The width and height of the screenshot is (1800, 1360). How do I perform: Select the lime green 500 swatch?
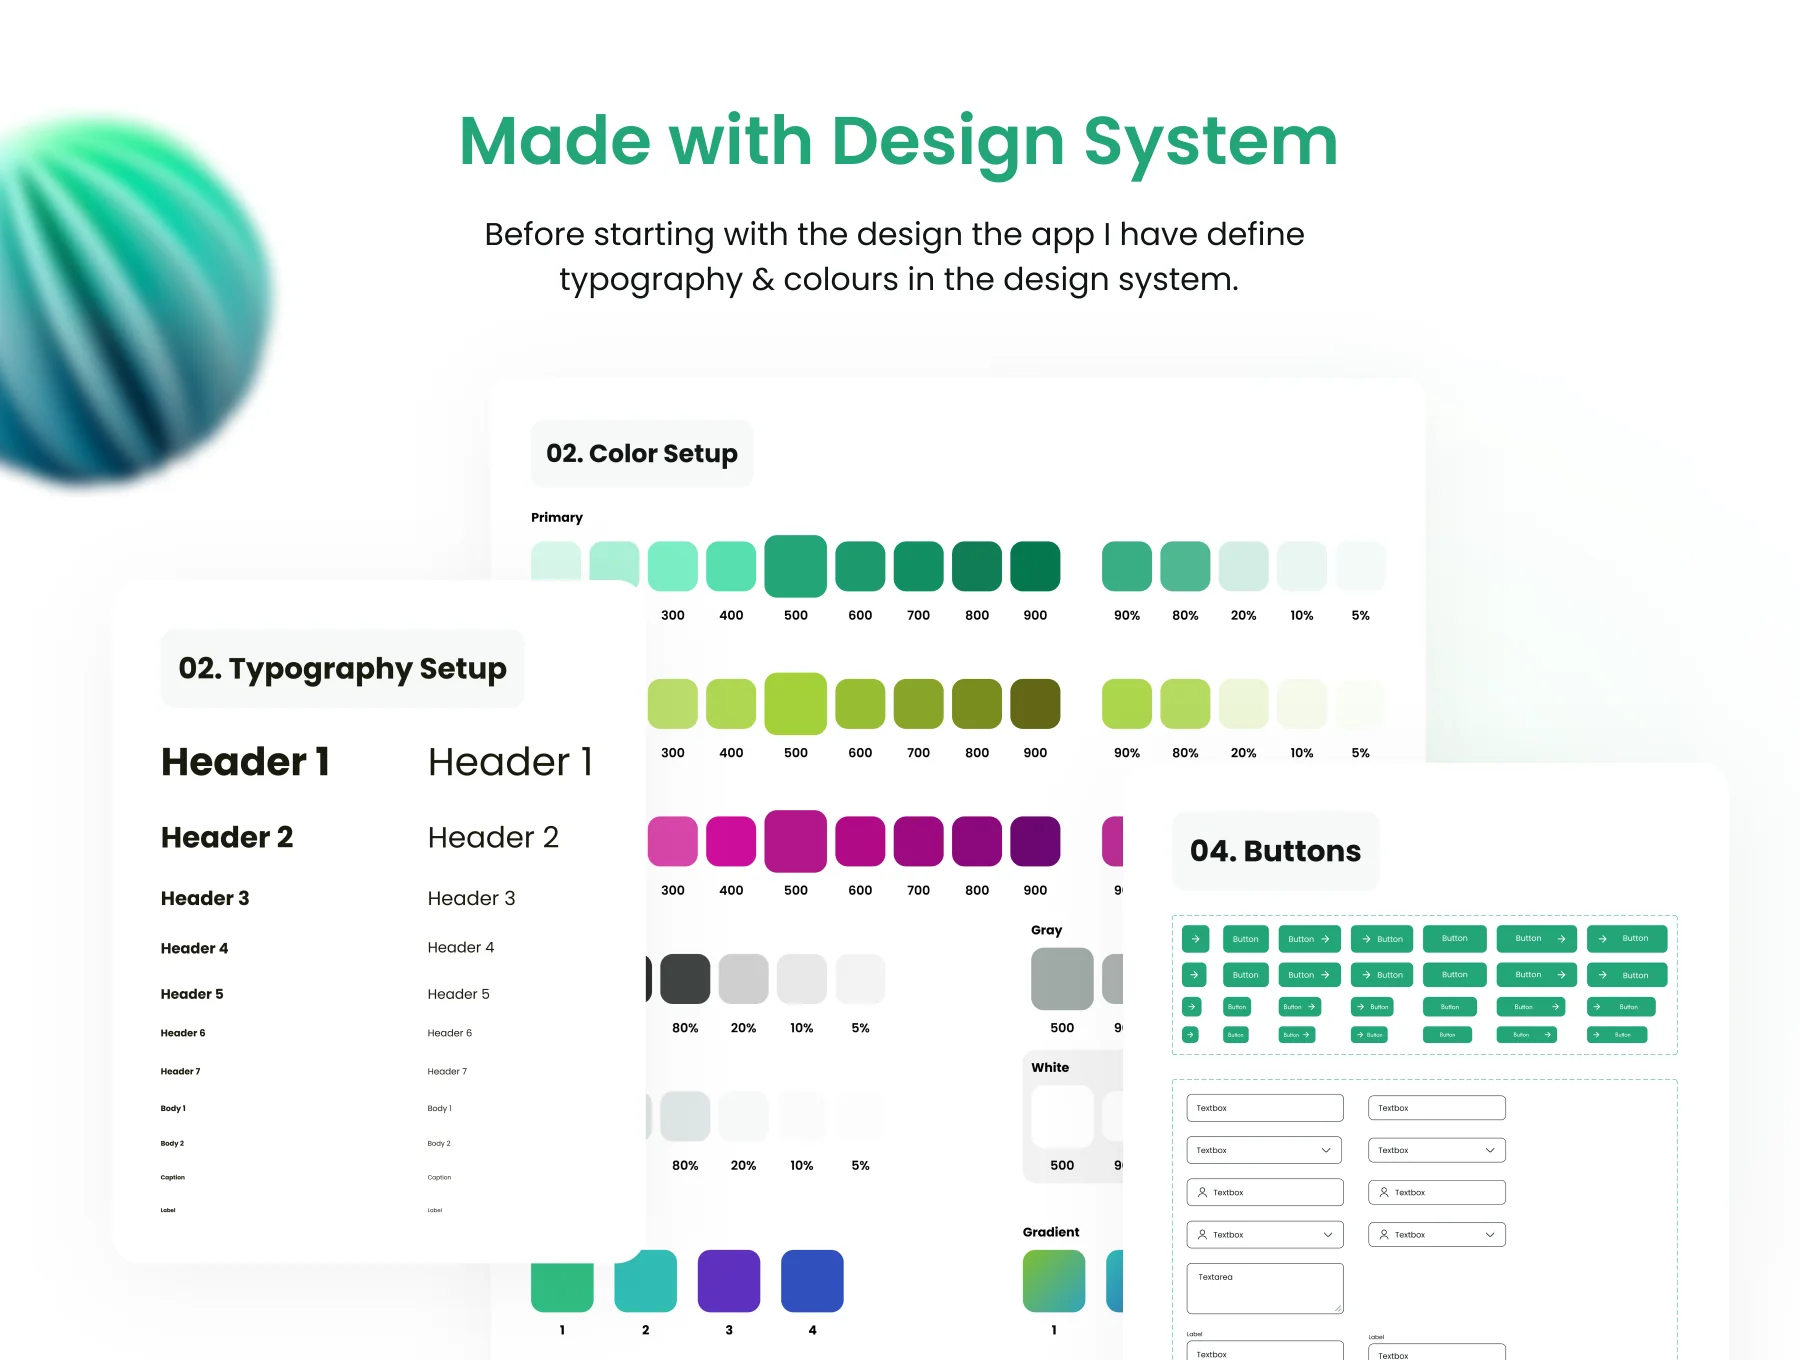coord(796,704)
